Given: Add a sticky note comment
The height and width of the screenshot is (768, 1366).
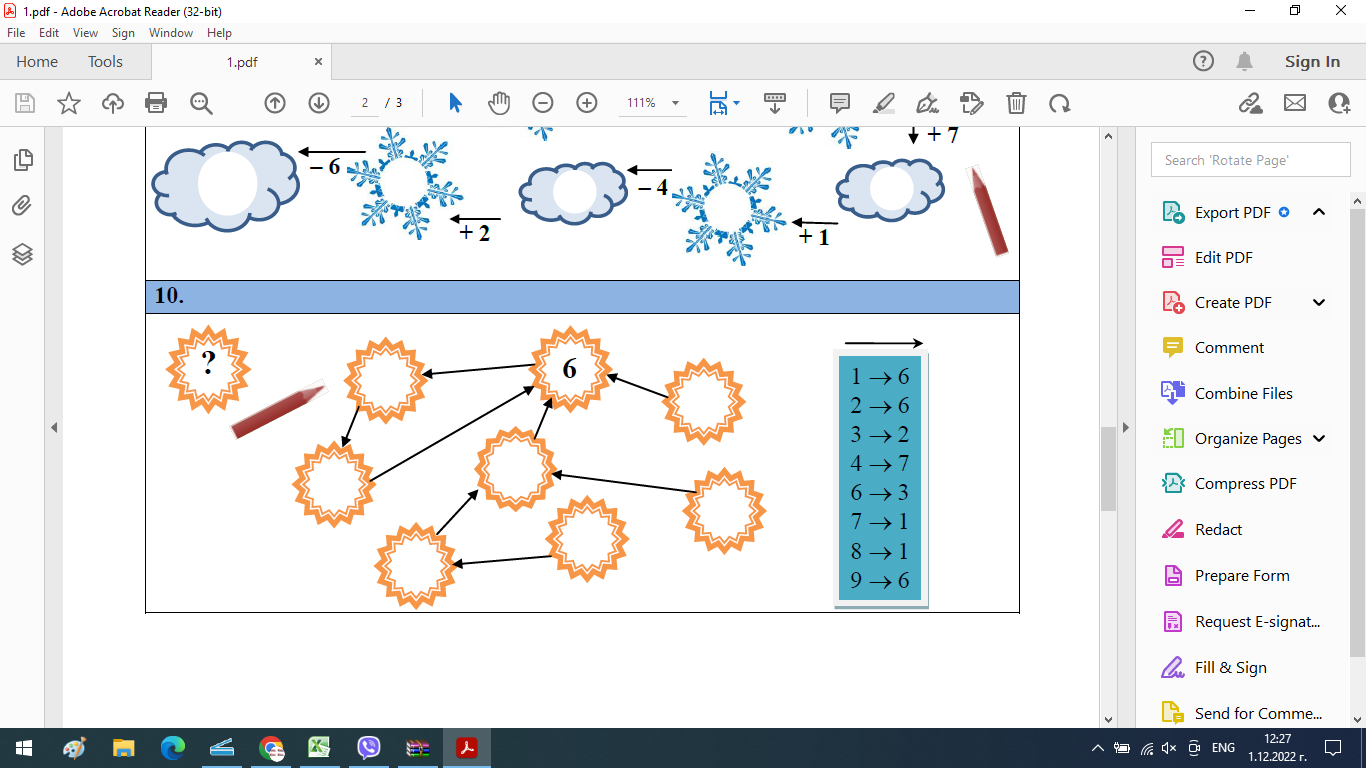Looking at the screenshot, I should [840, 103].
